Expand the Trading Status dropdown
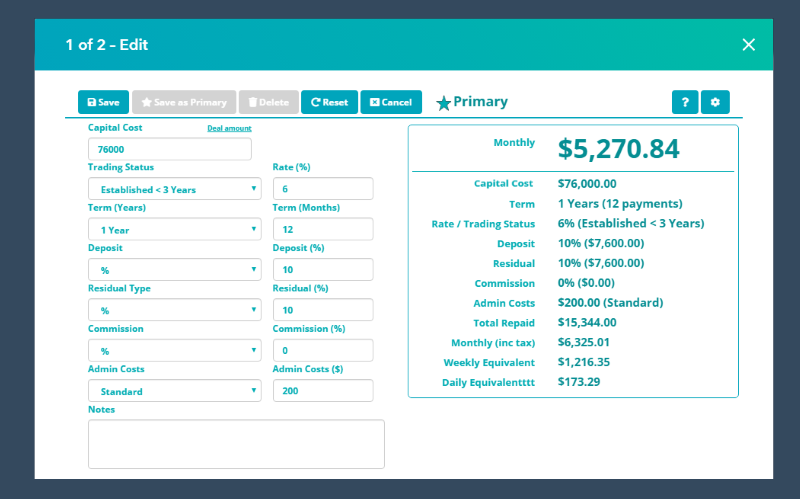The height and width of the screenshot is (500, 800). click(175, 189)
